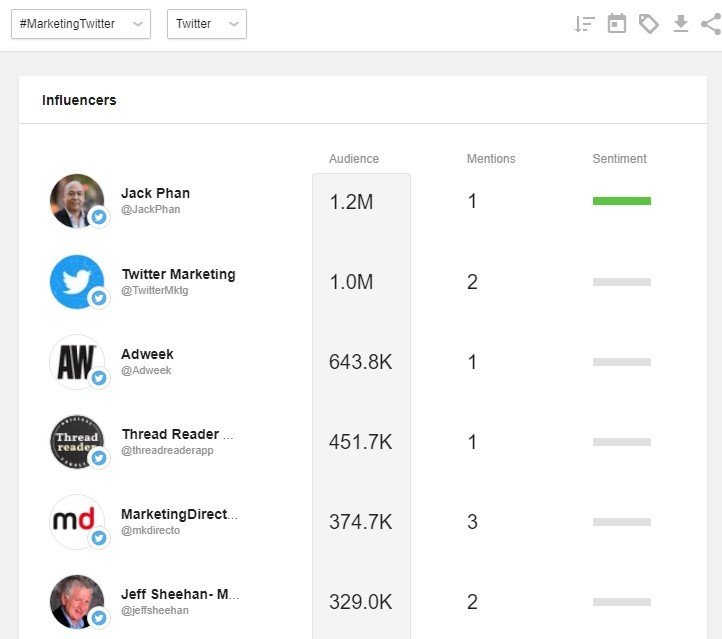The image size is (722, 639).
Task: Open the @mkdirecto handle link
Action: pos(151,530)
